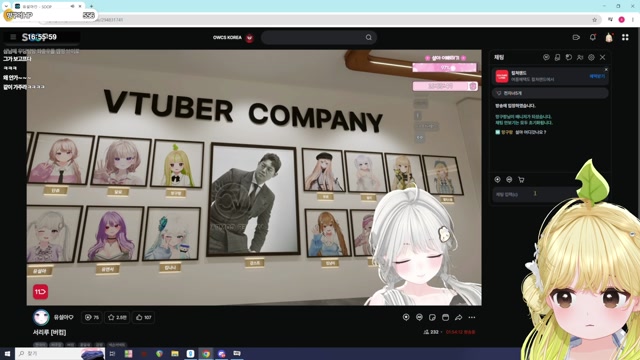Viewport: 640px width, 360px height.
Task: Click the mobile device icon in chat header
Action: tap(557, 58)
